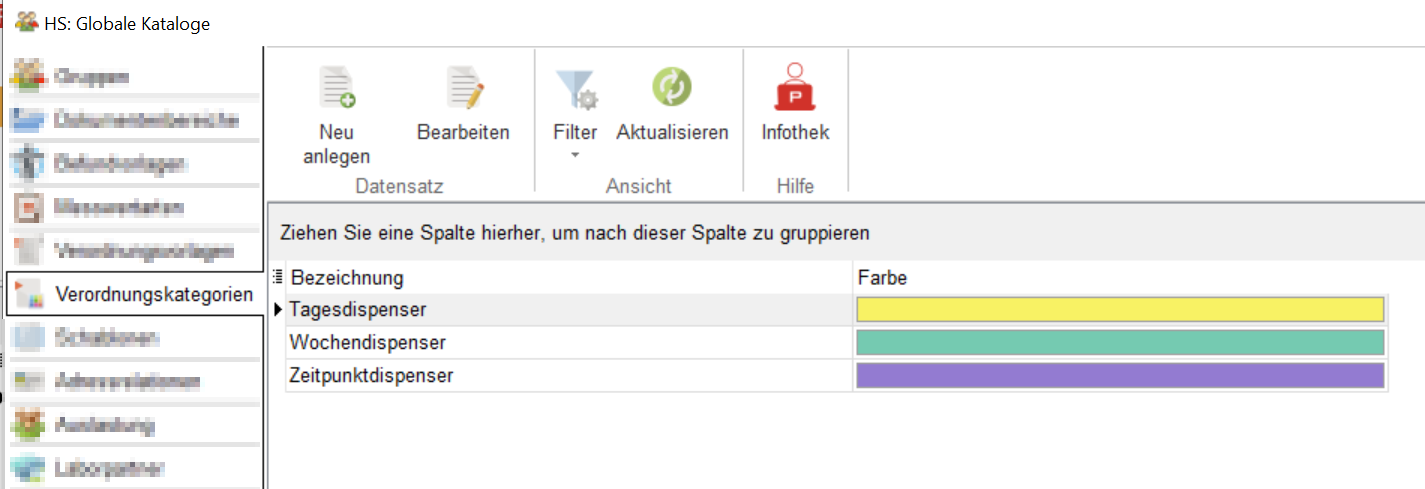Expand the Filter dropdown arrow
The height and width of the screenshot is (489, 1425).
tap(575, 155)
